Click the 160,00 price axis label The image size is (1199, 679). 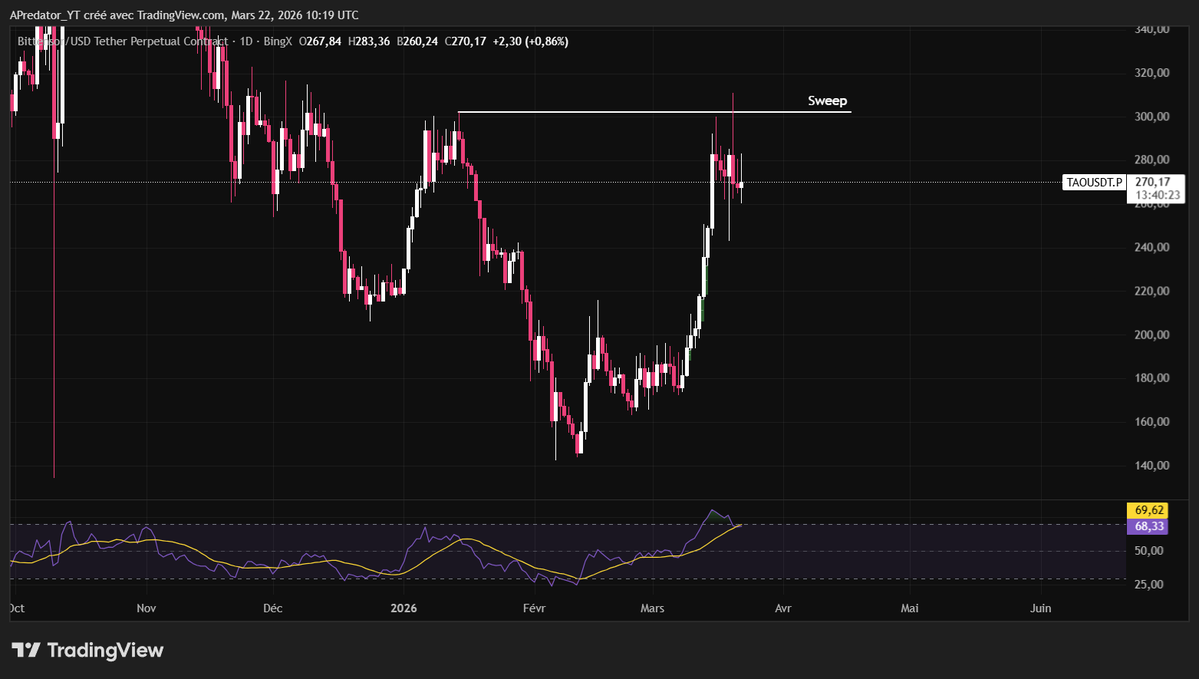[x=1152, y=421]
